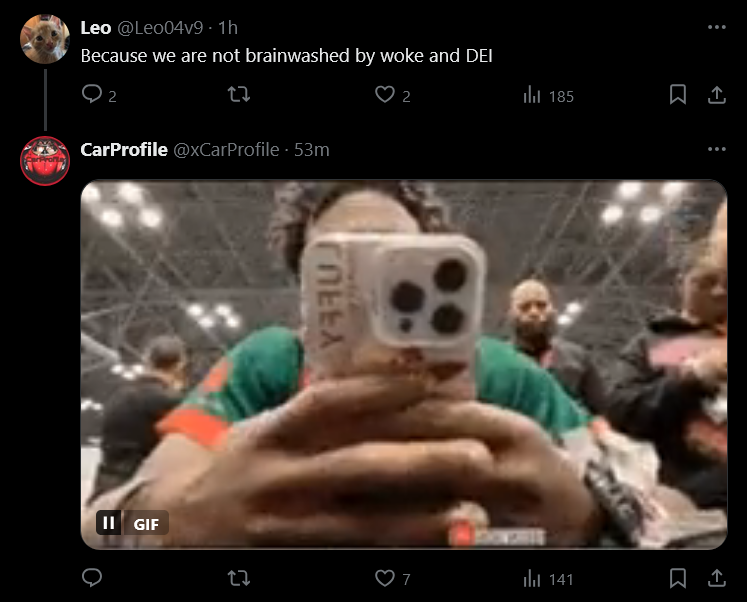View analytics showing 185 views

pos(548,96)
